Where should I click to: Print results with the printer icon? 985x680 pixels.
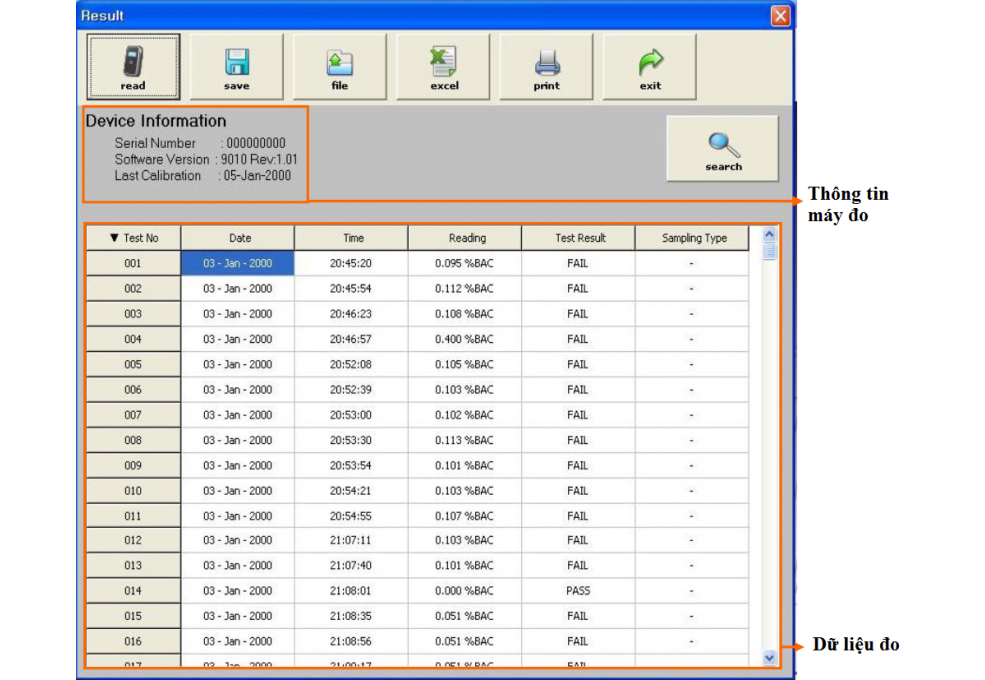click(546, 67)
